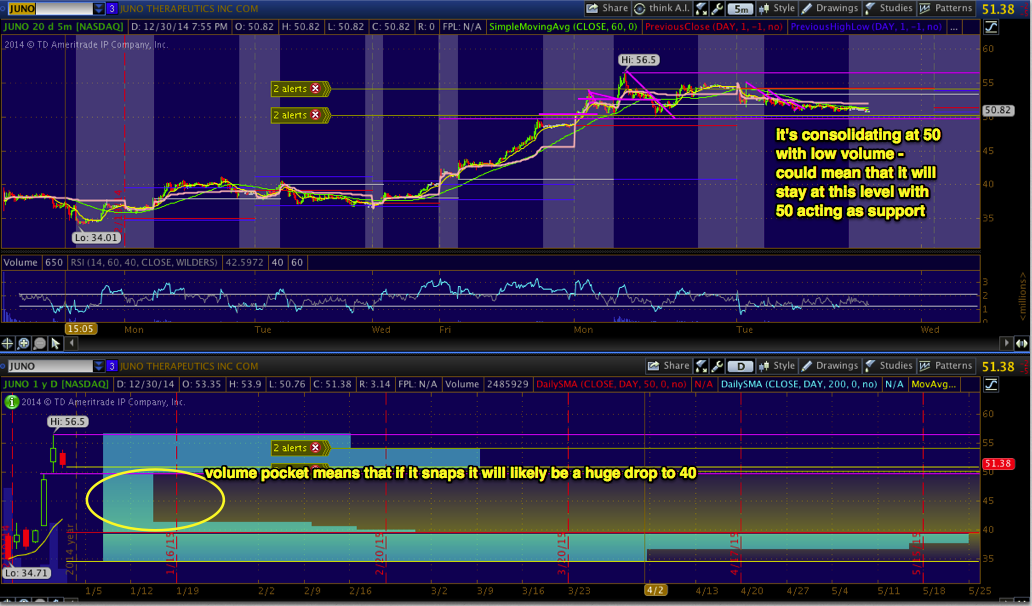Click the 4/2 date marker on bottom time axis
Image resolution: width=1032 pixels, height=606 pixels.
655,590
